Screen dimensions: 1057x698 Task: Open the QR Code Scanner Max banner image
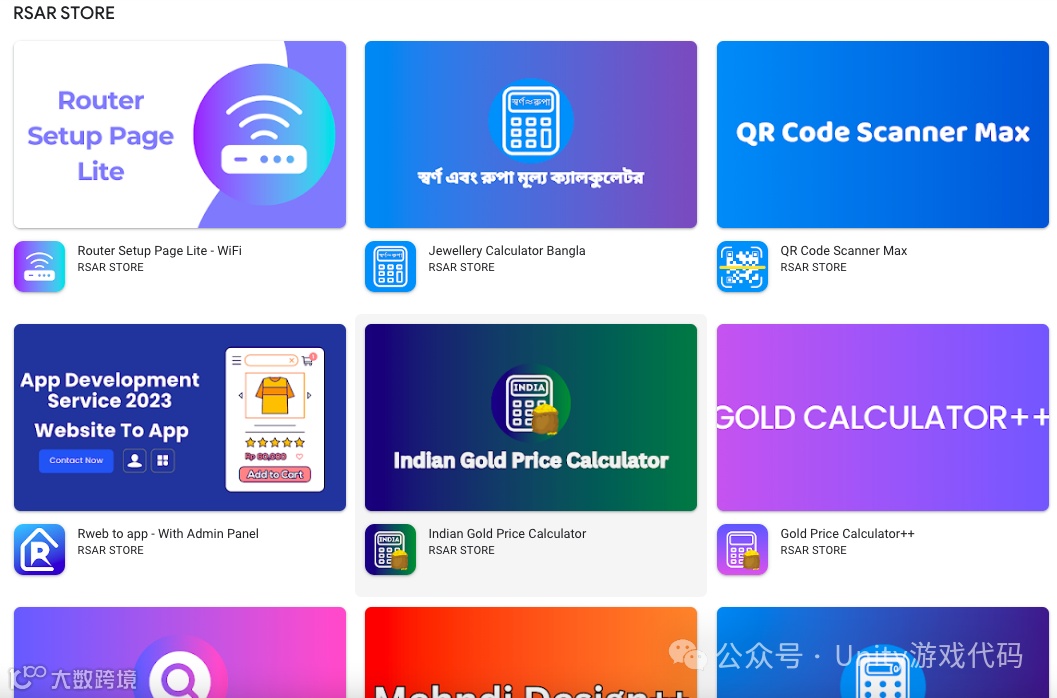pyautogui.click(x=882, y=134)
